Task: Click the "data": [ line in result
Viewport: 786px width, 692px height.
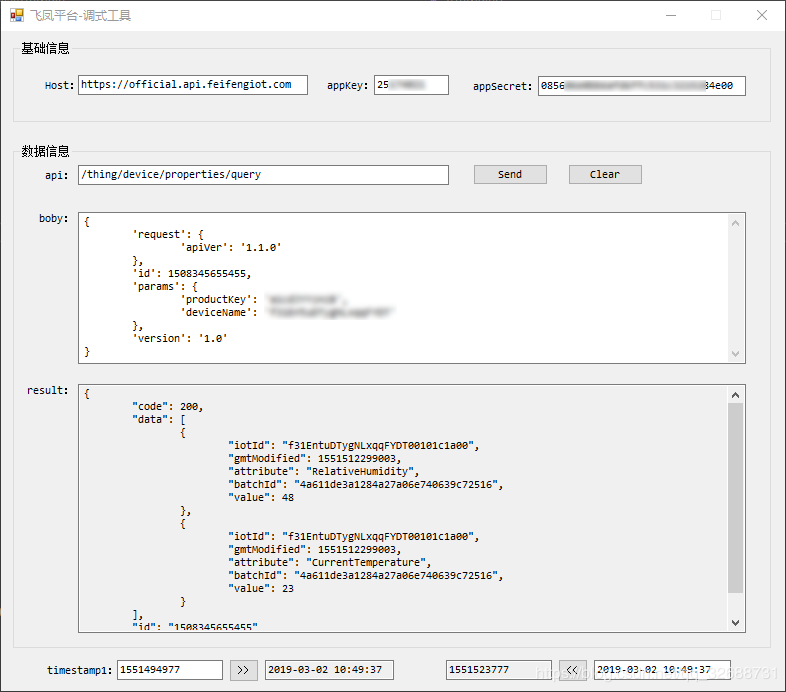Action: [x=158, y=419]
